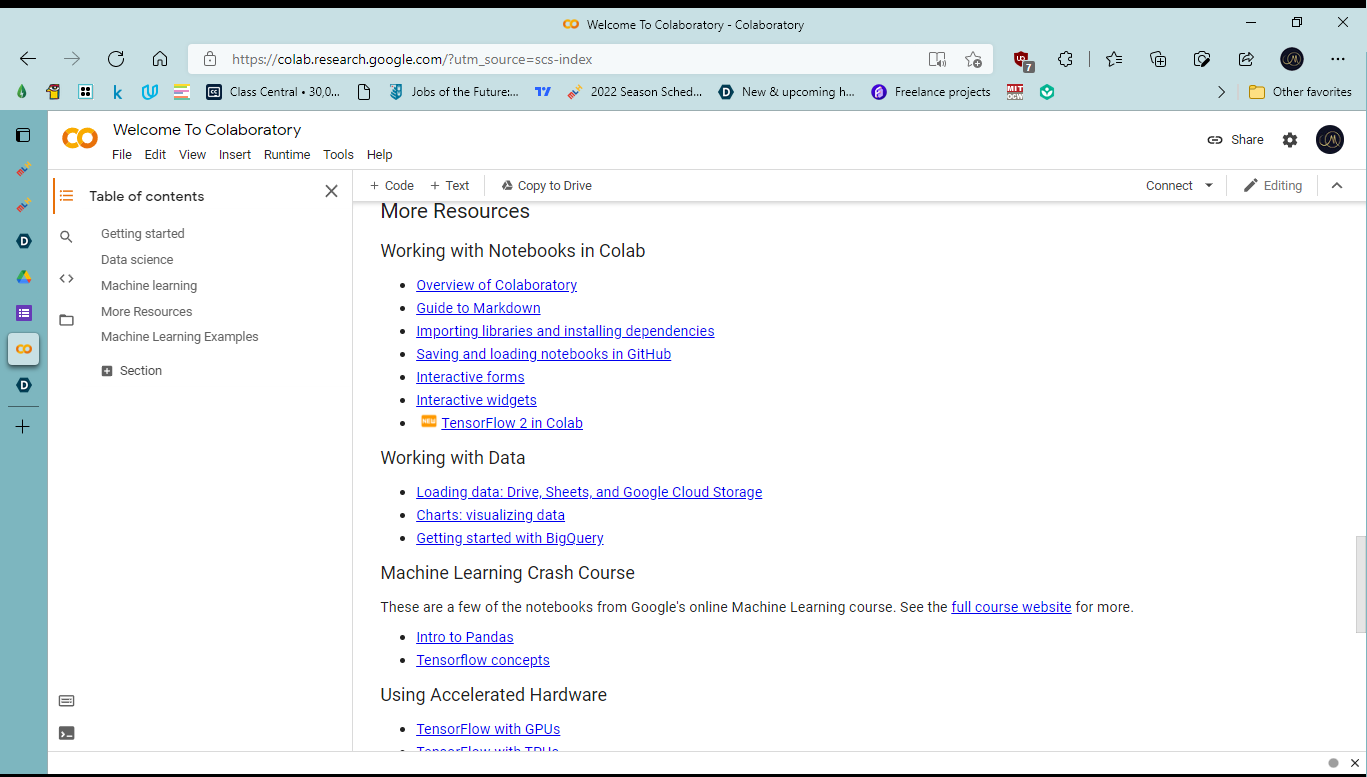Click browser back arrow
This screenshot has height=777, width=1367.
[x=28, y=59]
